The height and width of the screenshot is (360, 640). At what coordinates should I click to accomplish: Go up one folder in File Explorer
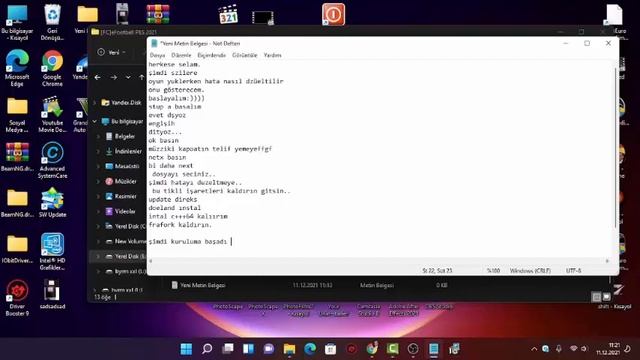click(141, 77)
